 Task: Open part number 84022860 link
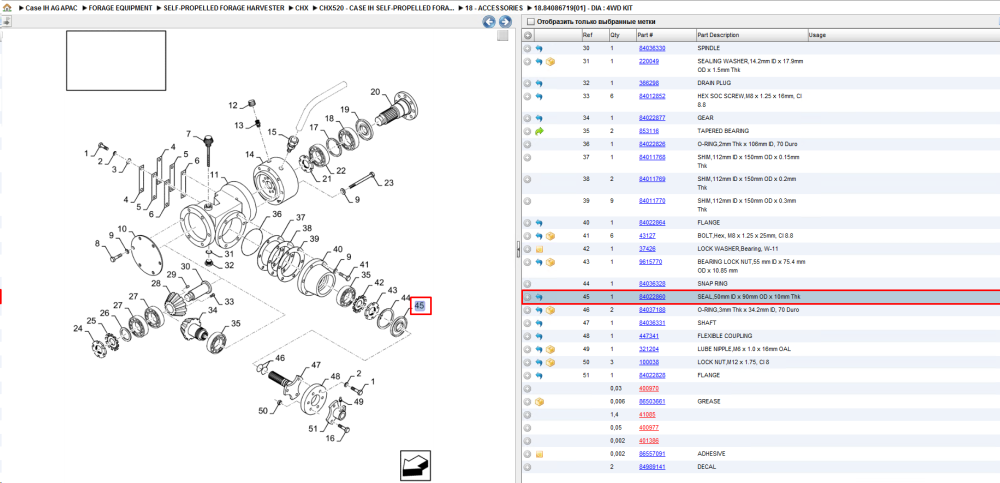coord(652,297)
